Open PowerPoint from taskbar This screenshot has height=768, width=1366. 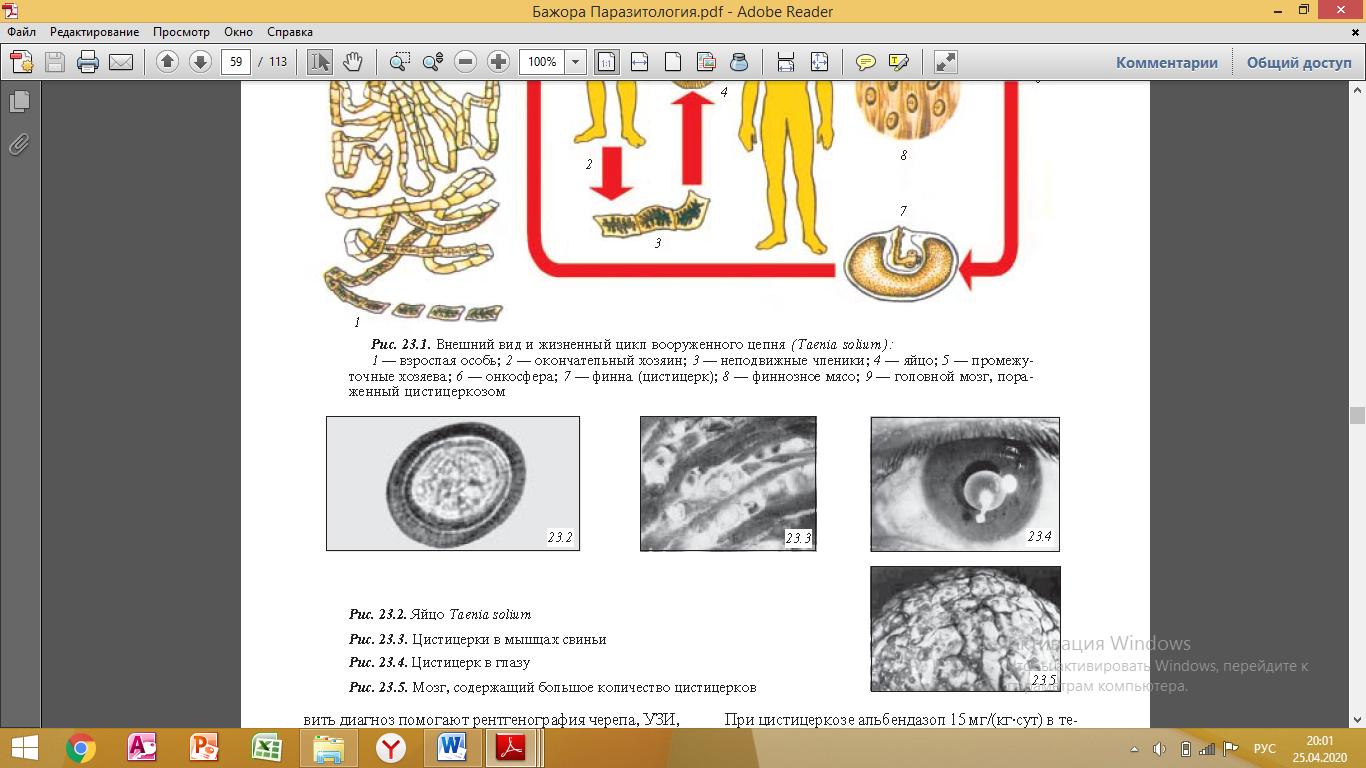click(205, 747)
